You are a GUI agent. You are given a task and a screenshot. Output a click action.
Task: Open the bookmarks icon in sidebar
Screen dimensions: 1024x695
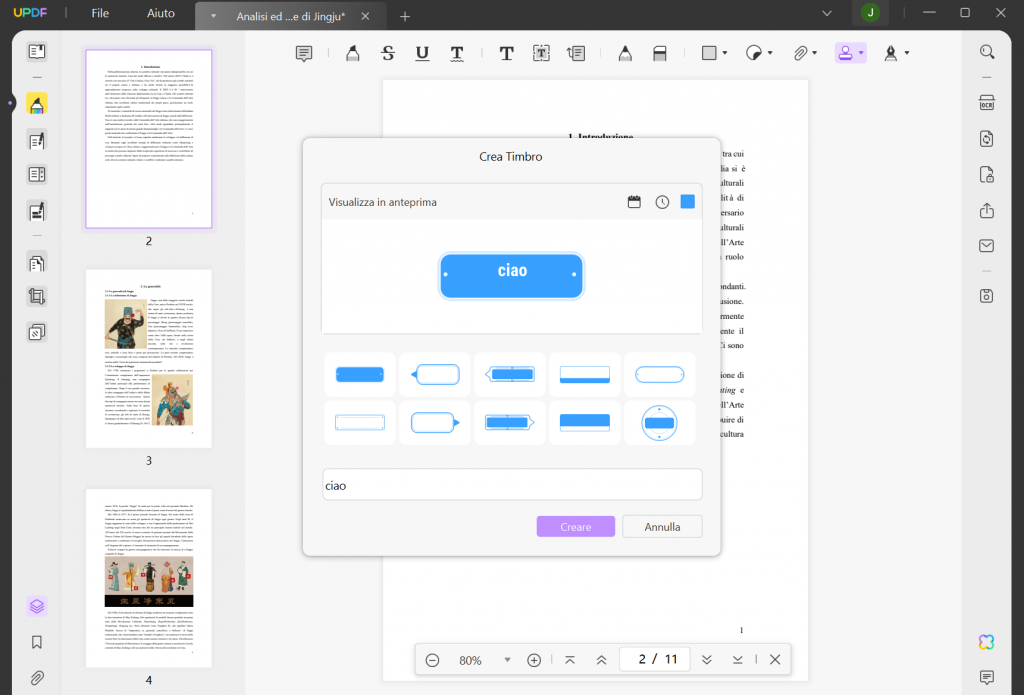(x=37, y=642)
